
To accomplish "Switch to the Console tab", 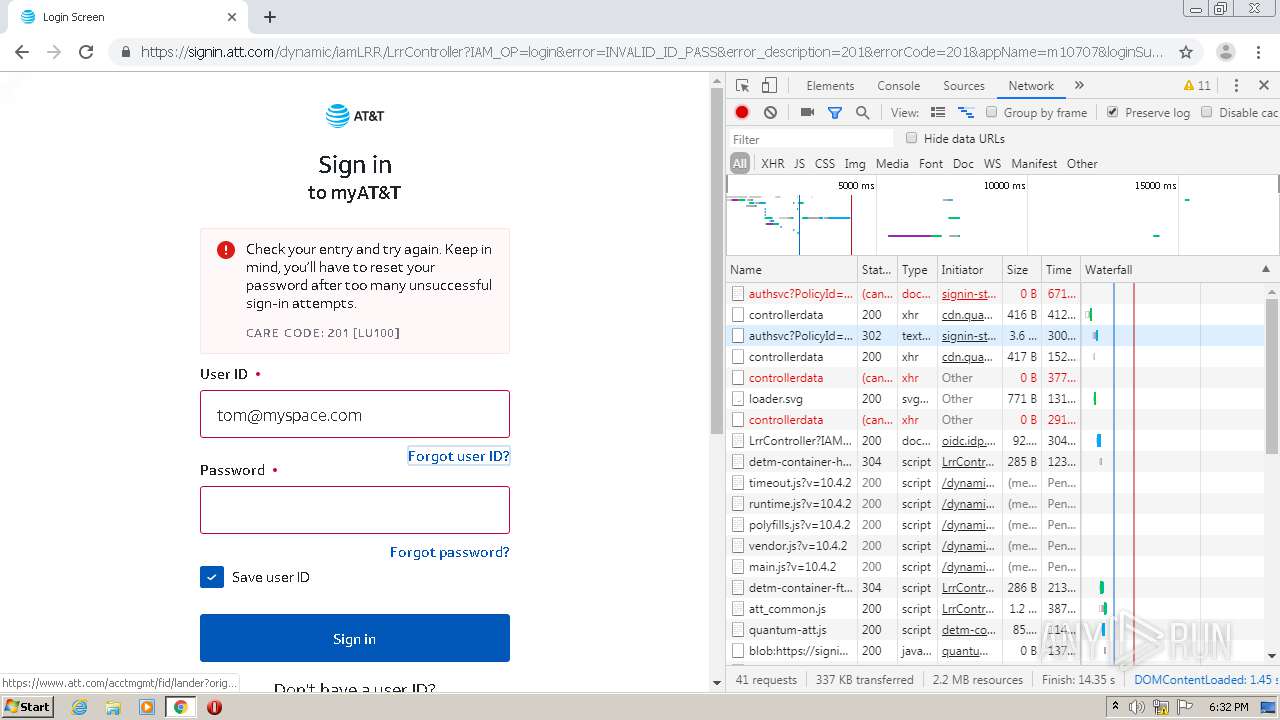I will tap(898, 86).
